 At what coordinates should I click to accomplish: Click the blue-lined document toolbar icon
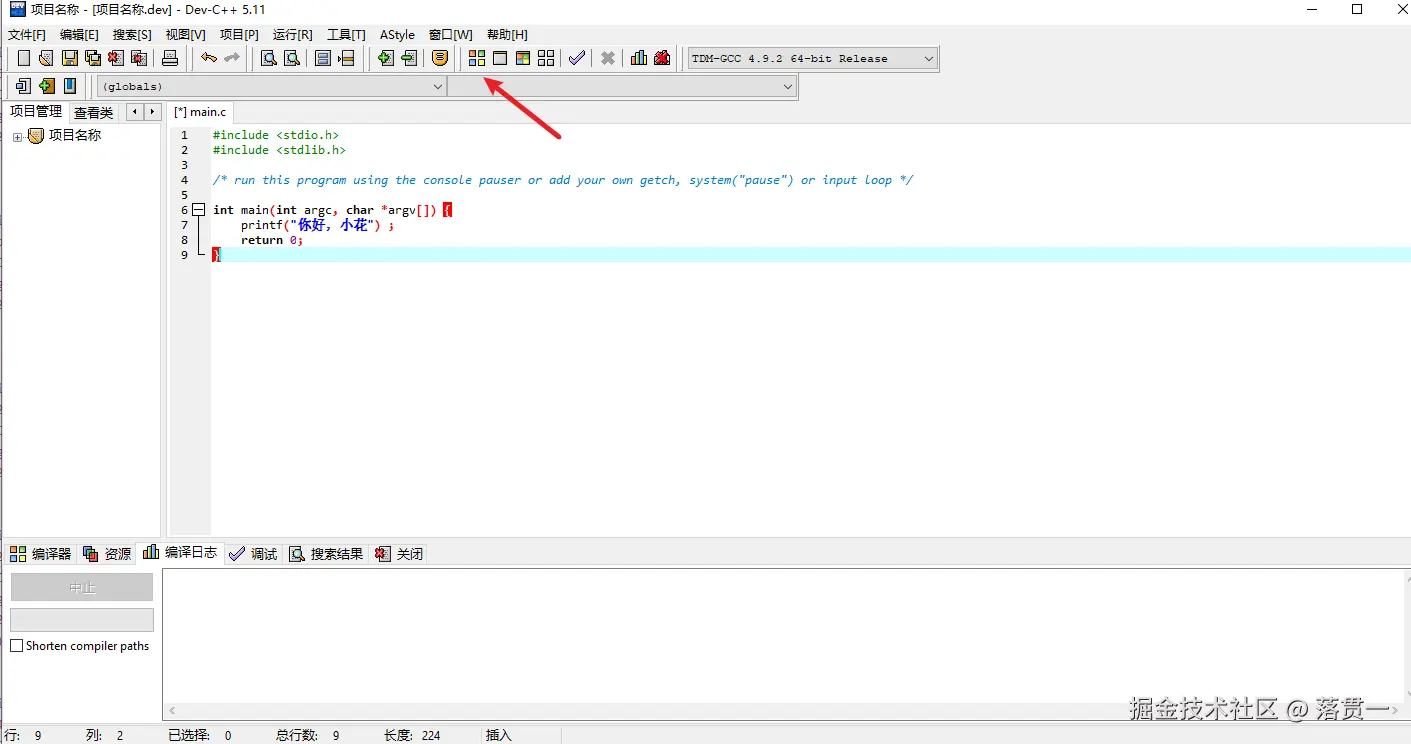click(x=323, y=58)
